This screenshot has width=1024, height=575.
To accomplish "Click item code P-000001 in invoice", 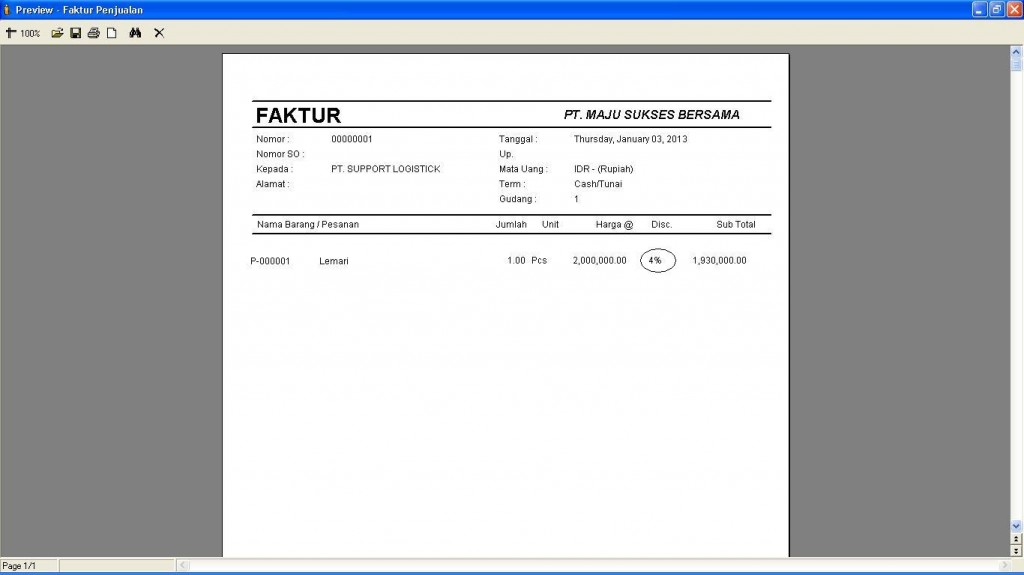I will tap(270, 261).
